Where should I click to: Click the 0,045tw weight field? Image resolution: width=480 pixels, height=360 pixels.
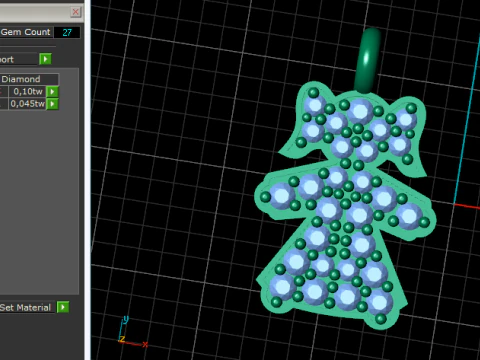27,104
